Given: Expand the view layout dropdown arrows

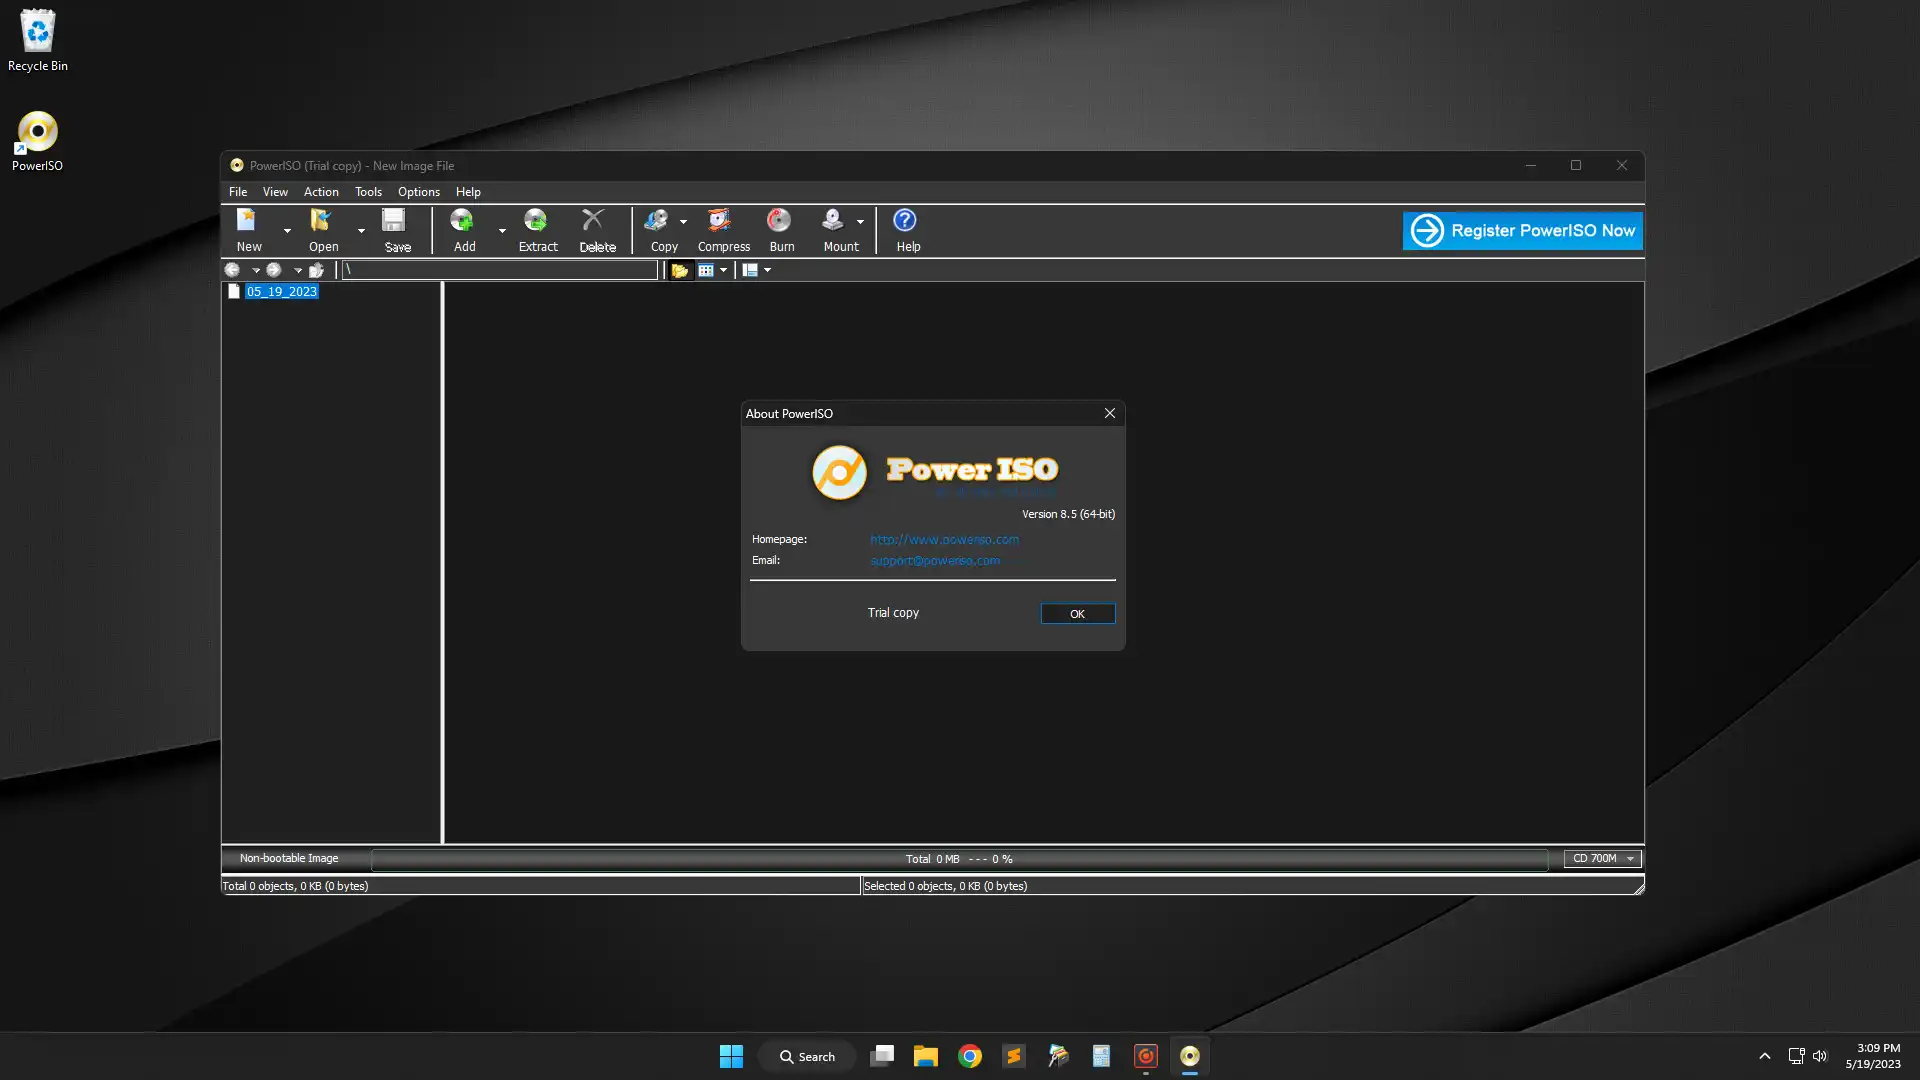Looking at the screenshot, I should click(767, 270).
